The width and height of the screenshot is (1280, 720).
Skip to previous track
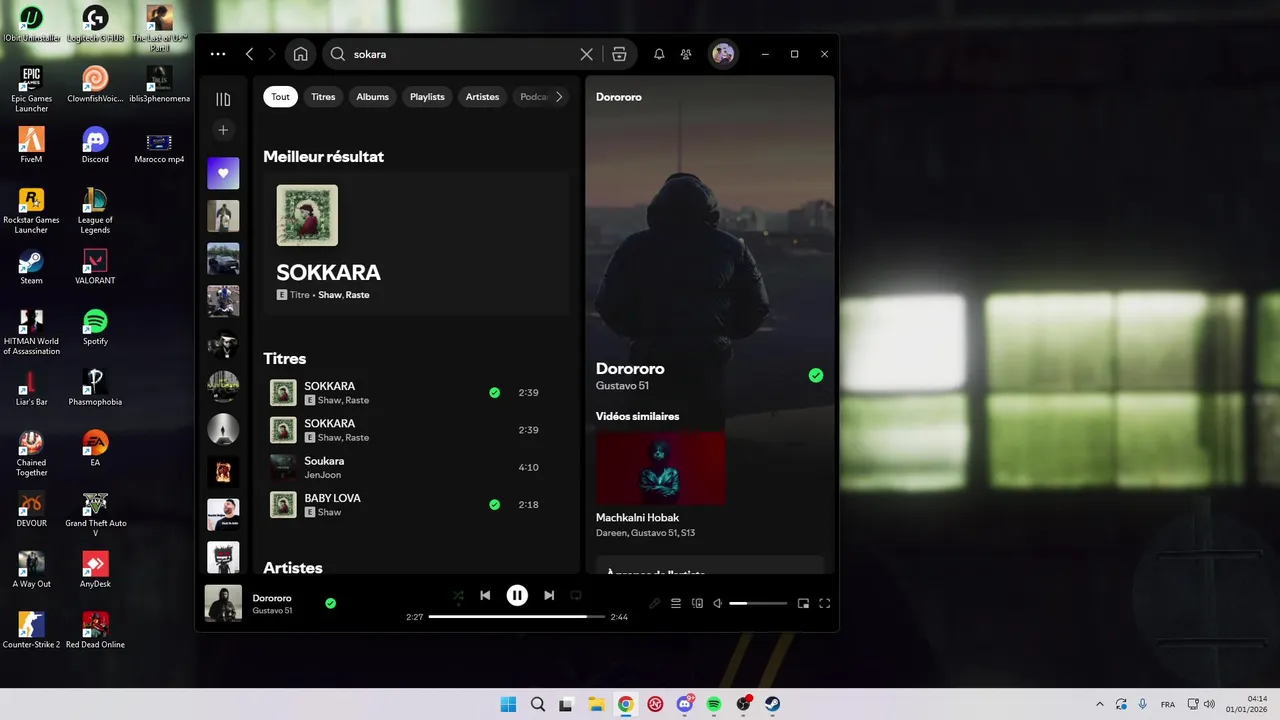tap(485, 595)
